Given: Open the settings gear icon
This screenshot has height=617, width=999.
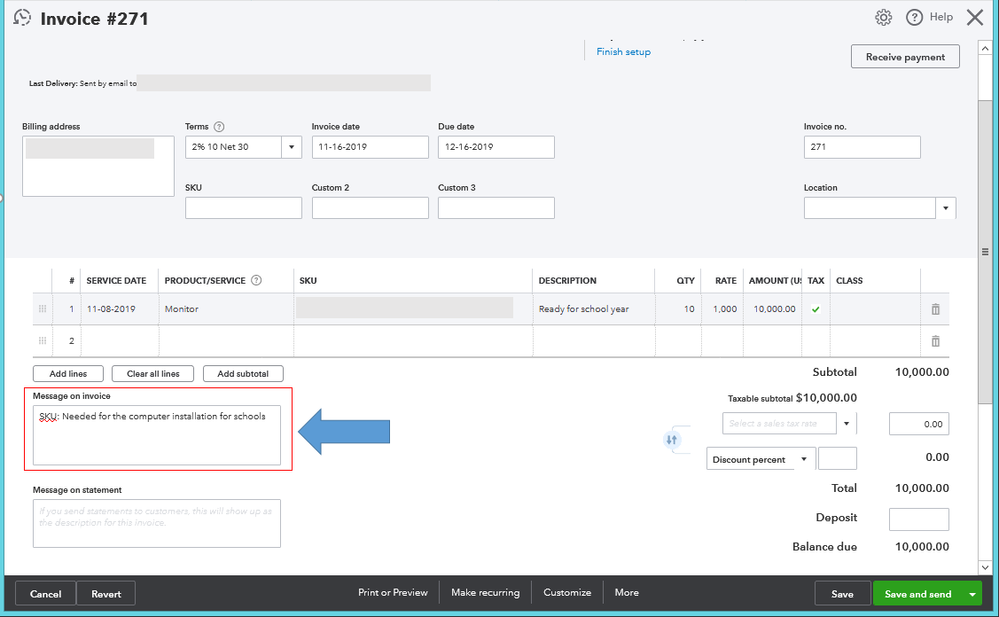Looking at the screenshot, I should point(883,17).
